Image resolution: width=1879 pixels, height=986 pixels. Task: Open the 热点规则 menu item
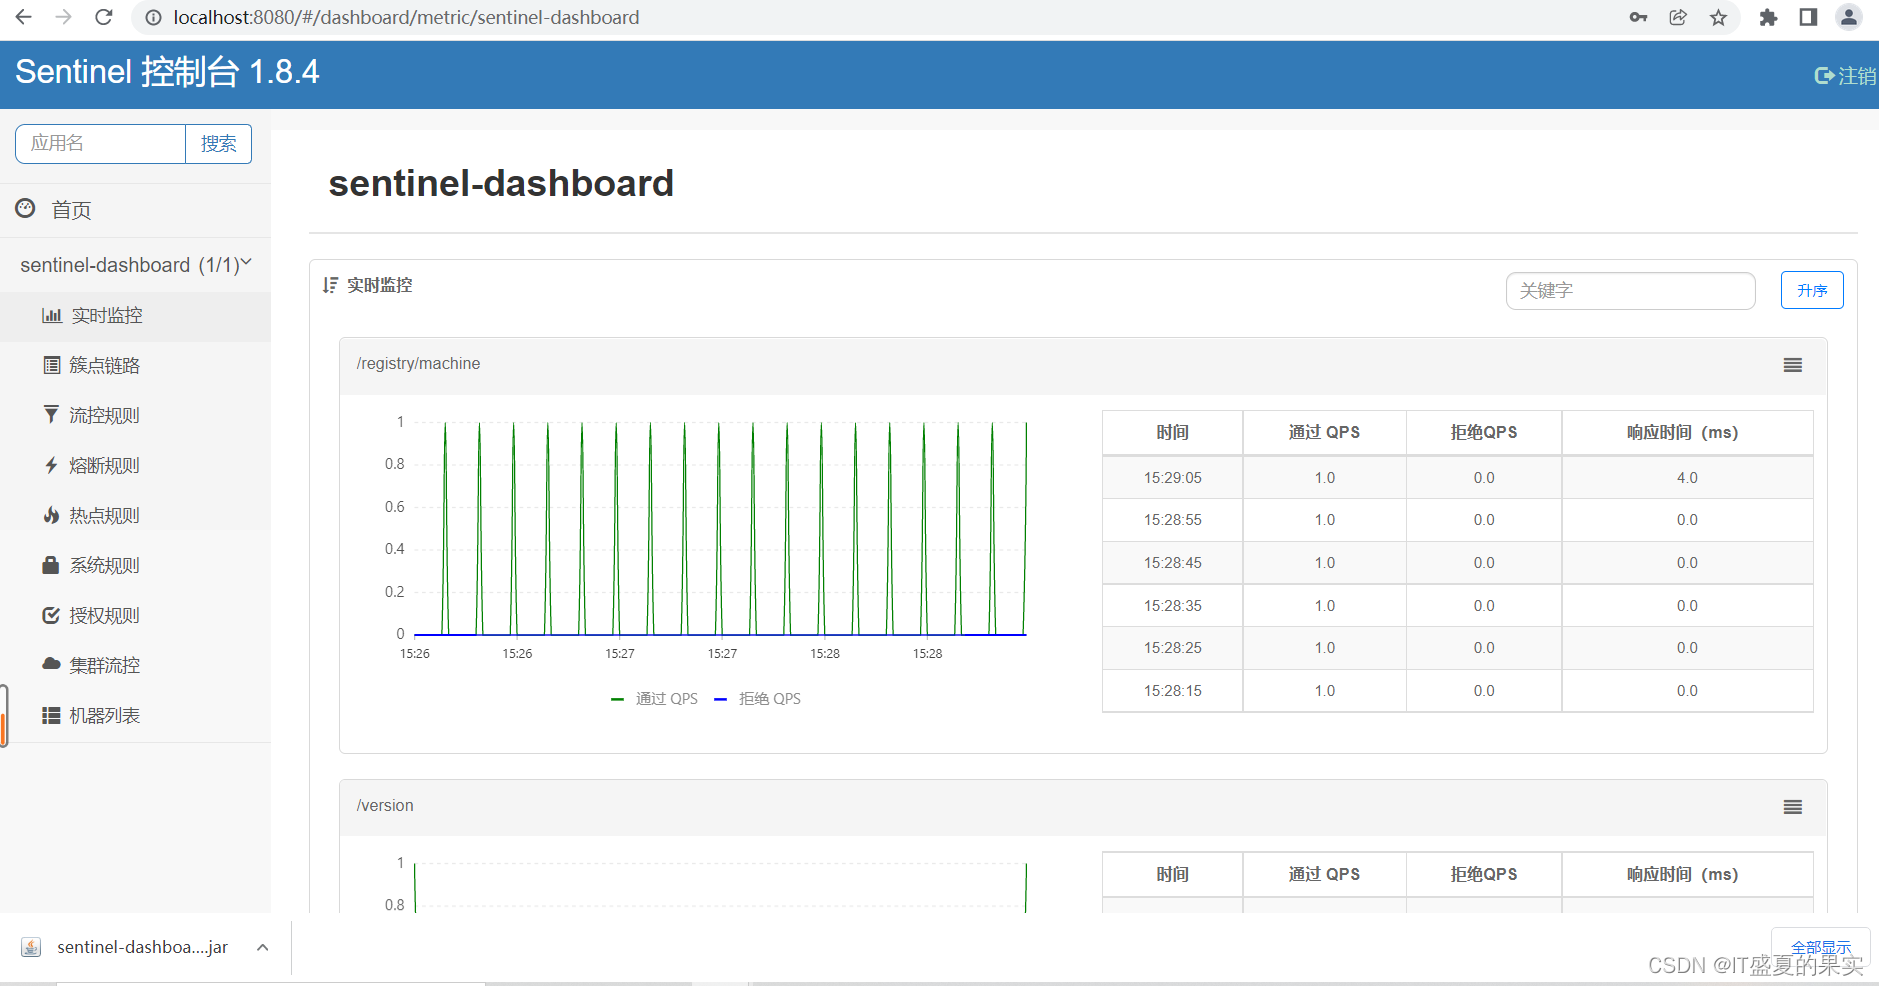135,516
